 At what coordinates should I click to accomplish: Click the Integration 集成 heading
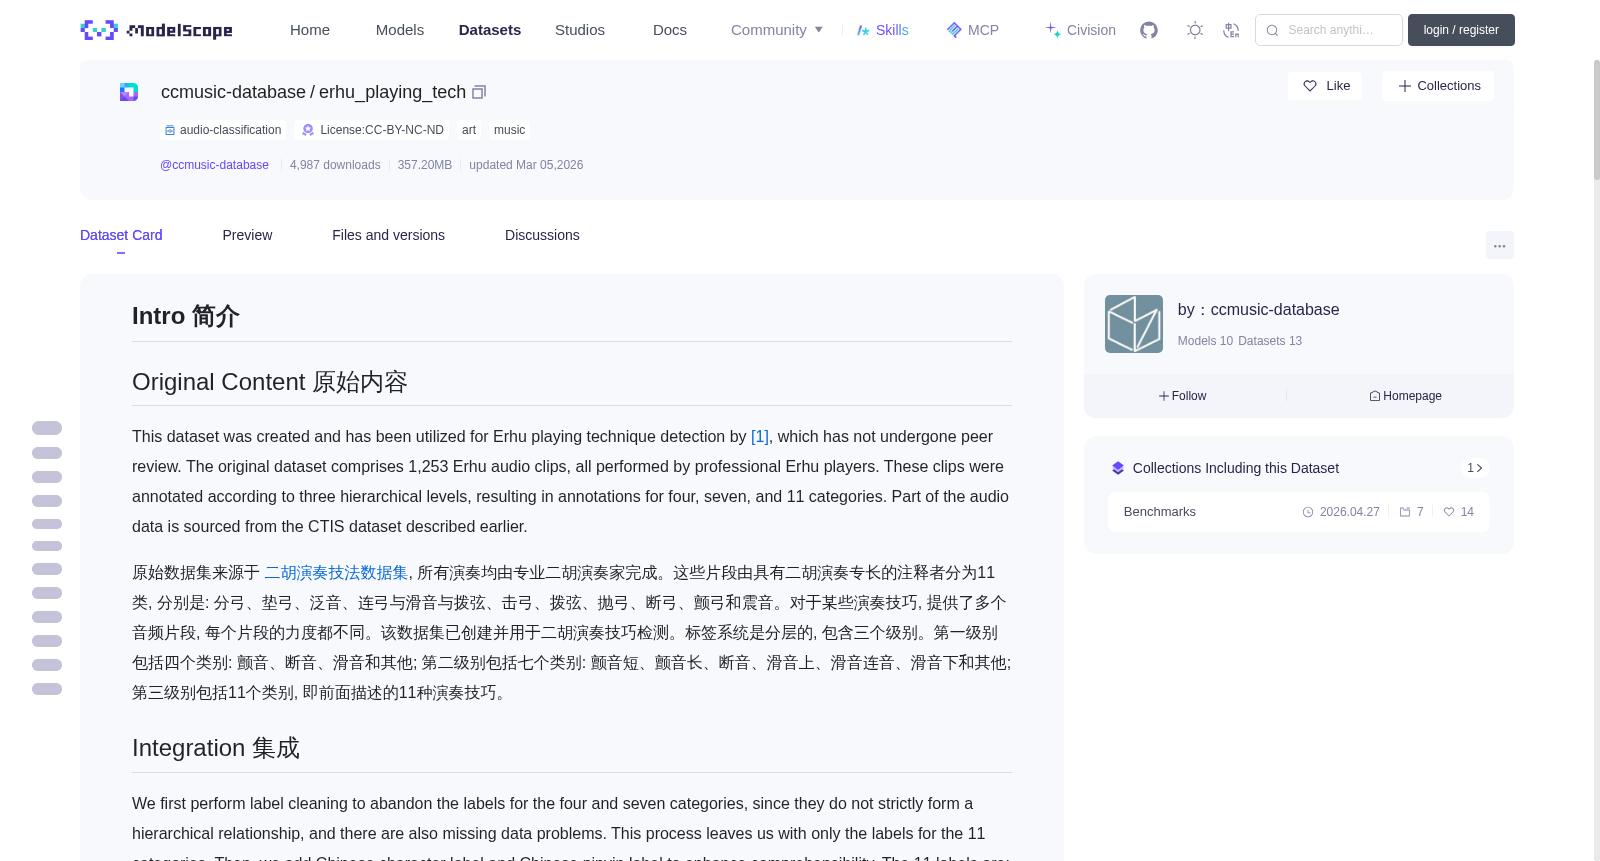(216, 748)
